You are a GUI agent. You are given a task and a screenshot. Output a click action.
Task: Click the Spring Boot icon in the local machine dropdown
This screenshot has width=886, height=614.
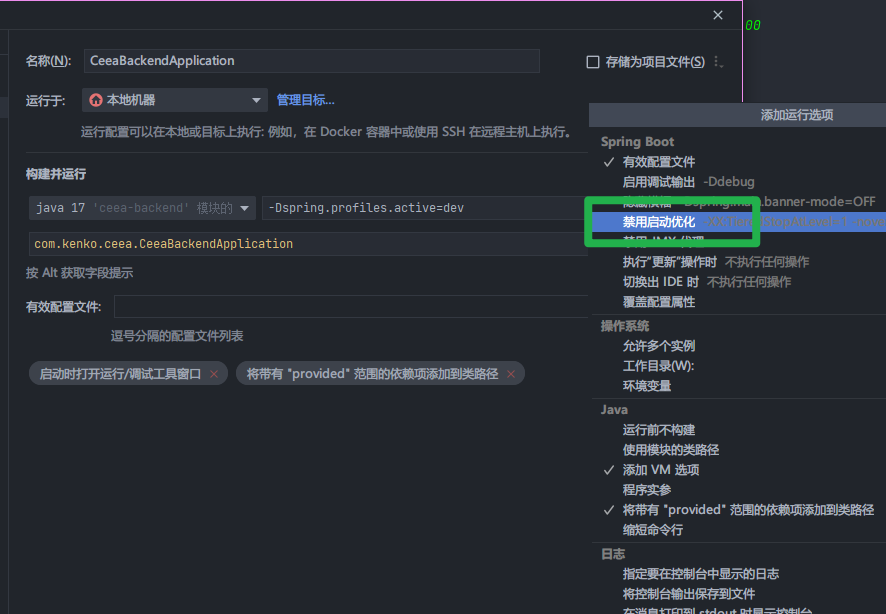(x=96, y=100)
